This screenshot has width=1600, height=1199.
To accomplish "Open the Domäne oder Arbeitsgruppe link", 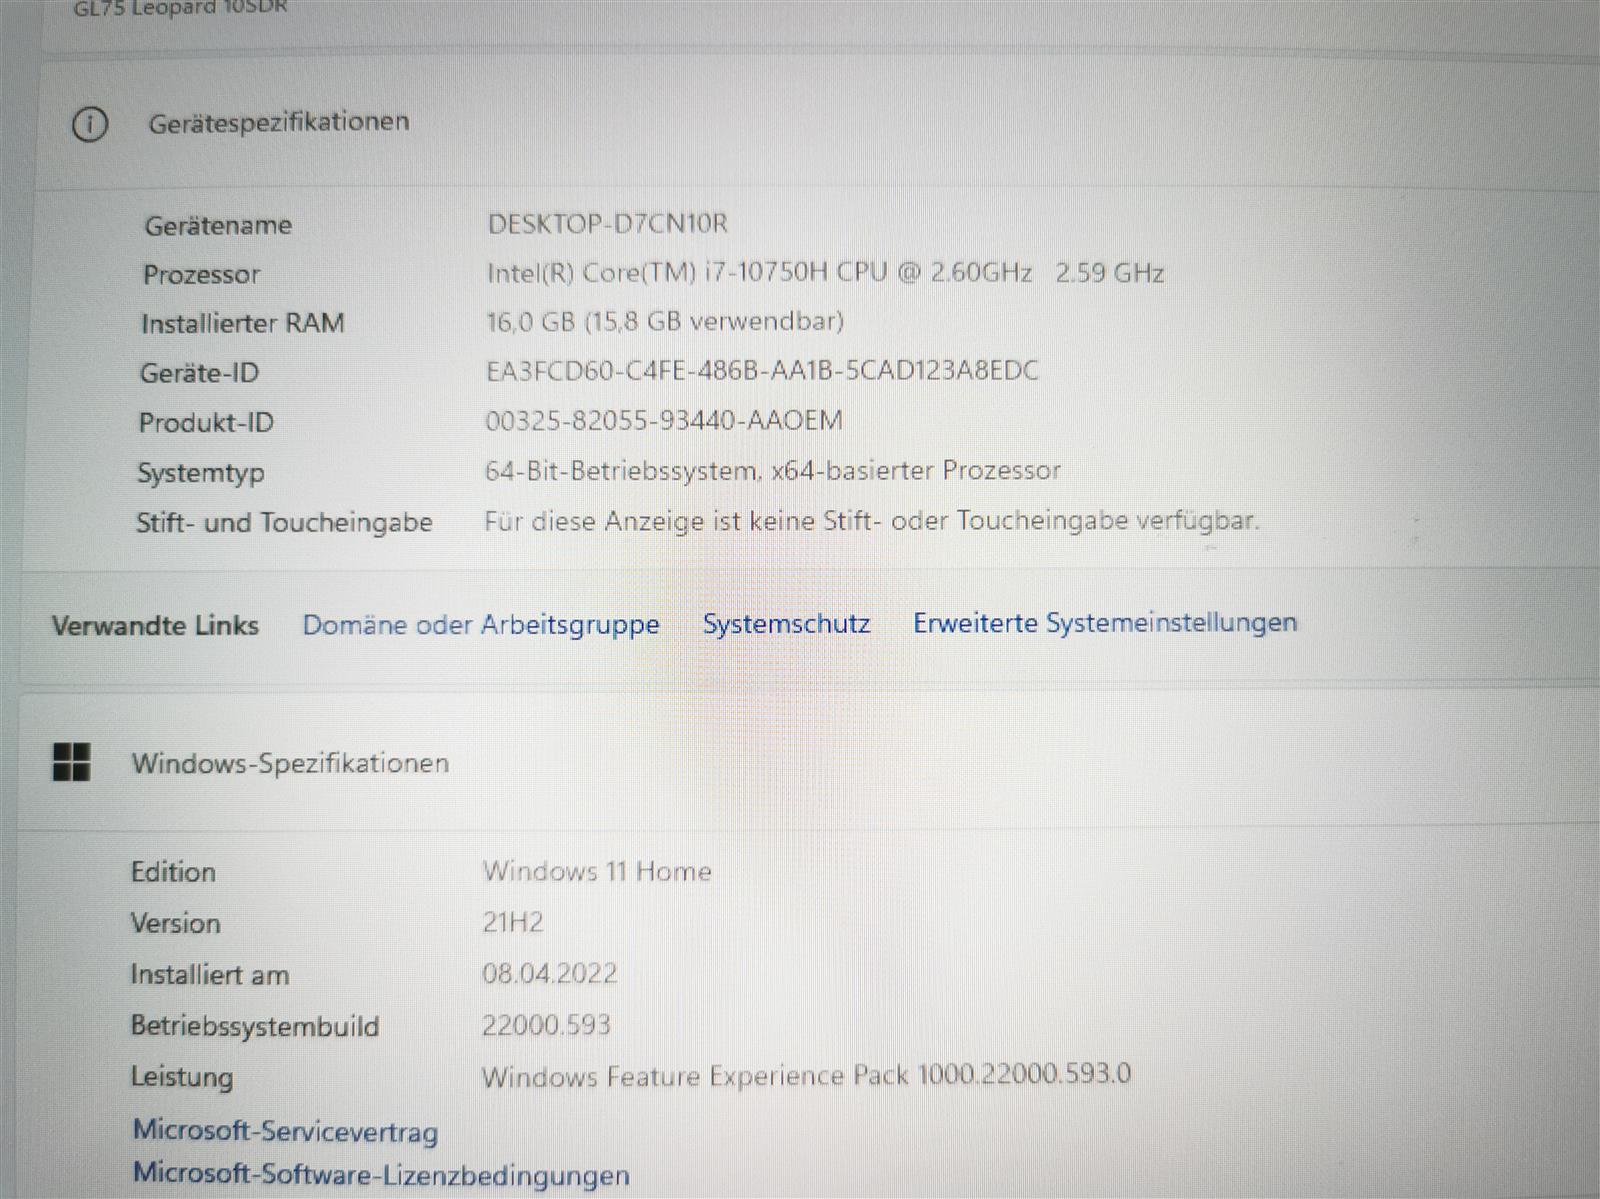I will tap(480, 625).
